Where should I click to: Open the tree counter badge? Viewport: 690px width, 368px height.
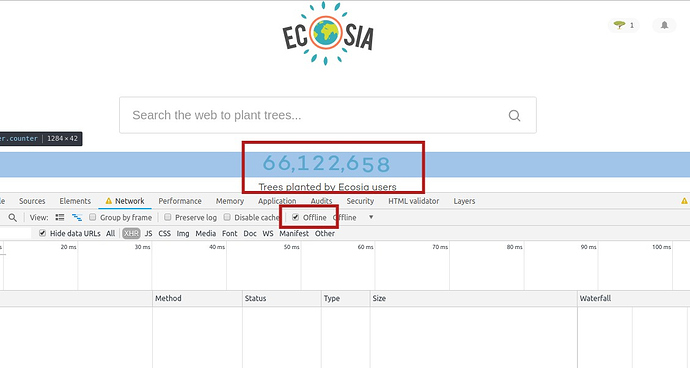624,25
